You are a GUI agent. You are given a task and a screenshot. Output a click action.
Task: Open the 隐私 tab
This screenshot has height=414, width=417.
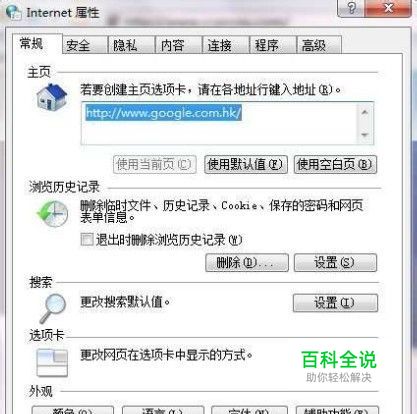point(125,45)
